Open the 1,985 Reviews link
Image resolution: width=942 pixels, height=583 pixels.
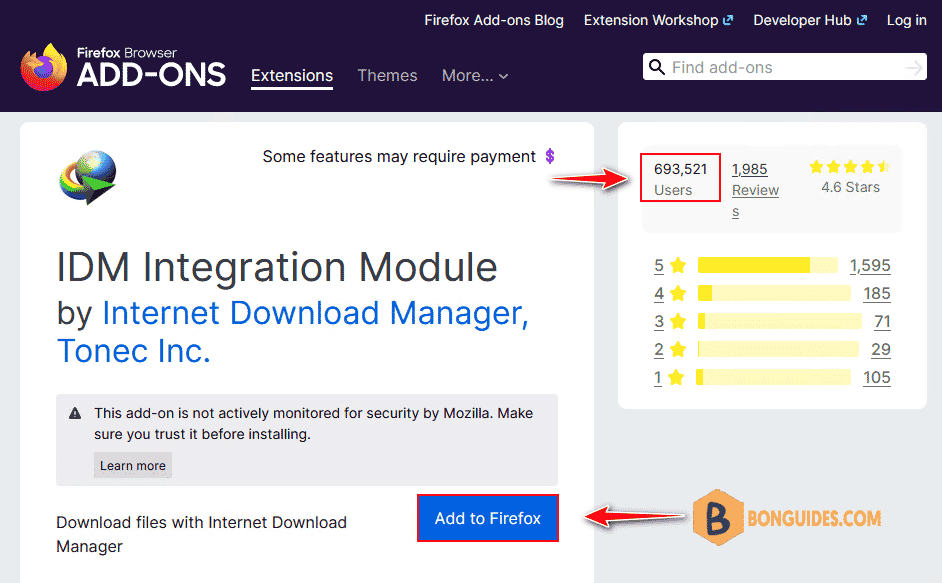[755, 190]
